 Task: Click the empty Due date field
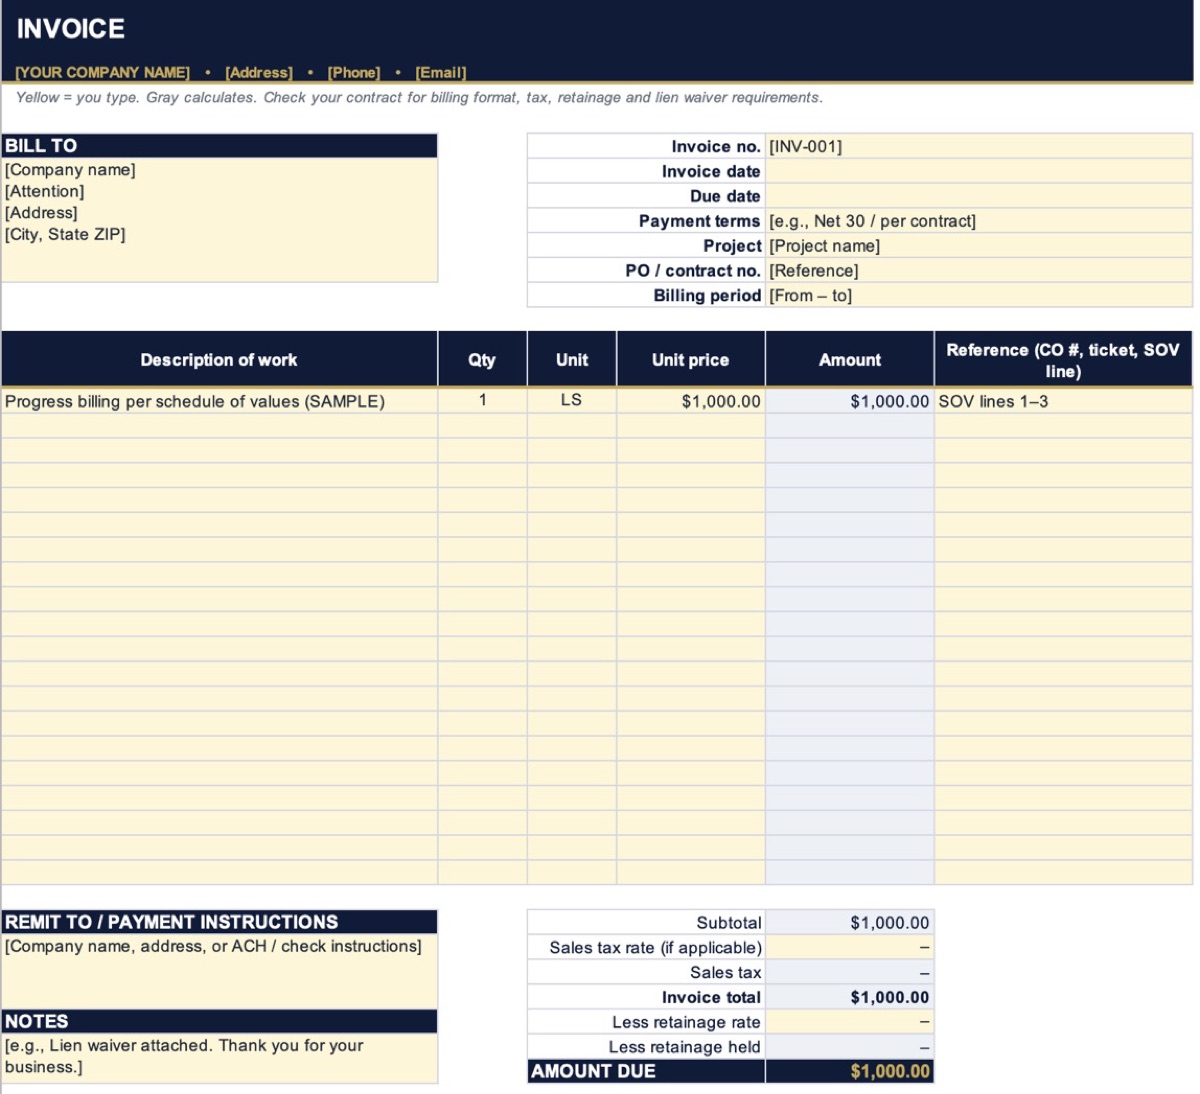[979, 196]
